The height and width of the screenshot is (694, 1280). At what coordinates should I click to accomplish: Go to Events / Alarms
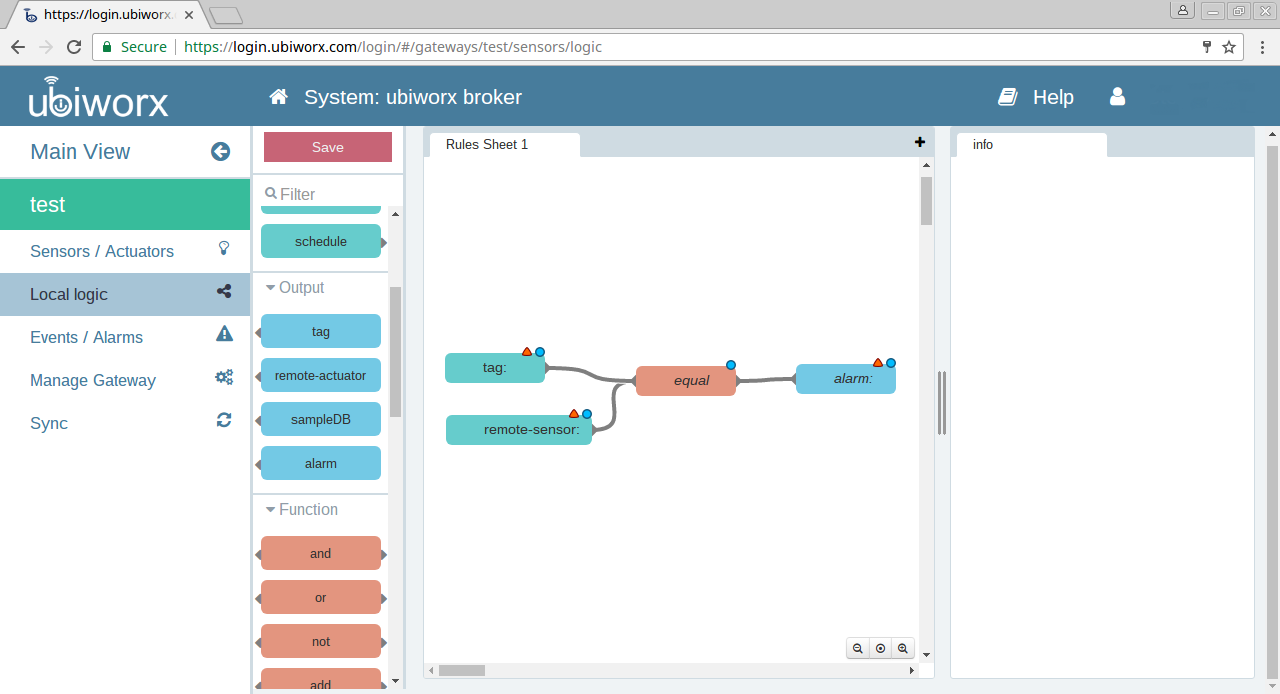coord(86,337)
